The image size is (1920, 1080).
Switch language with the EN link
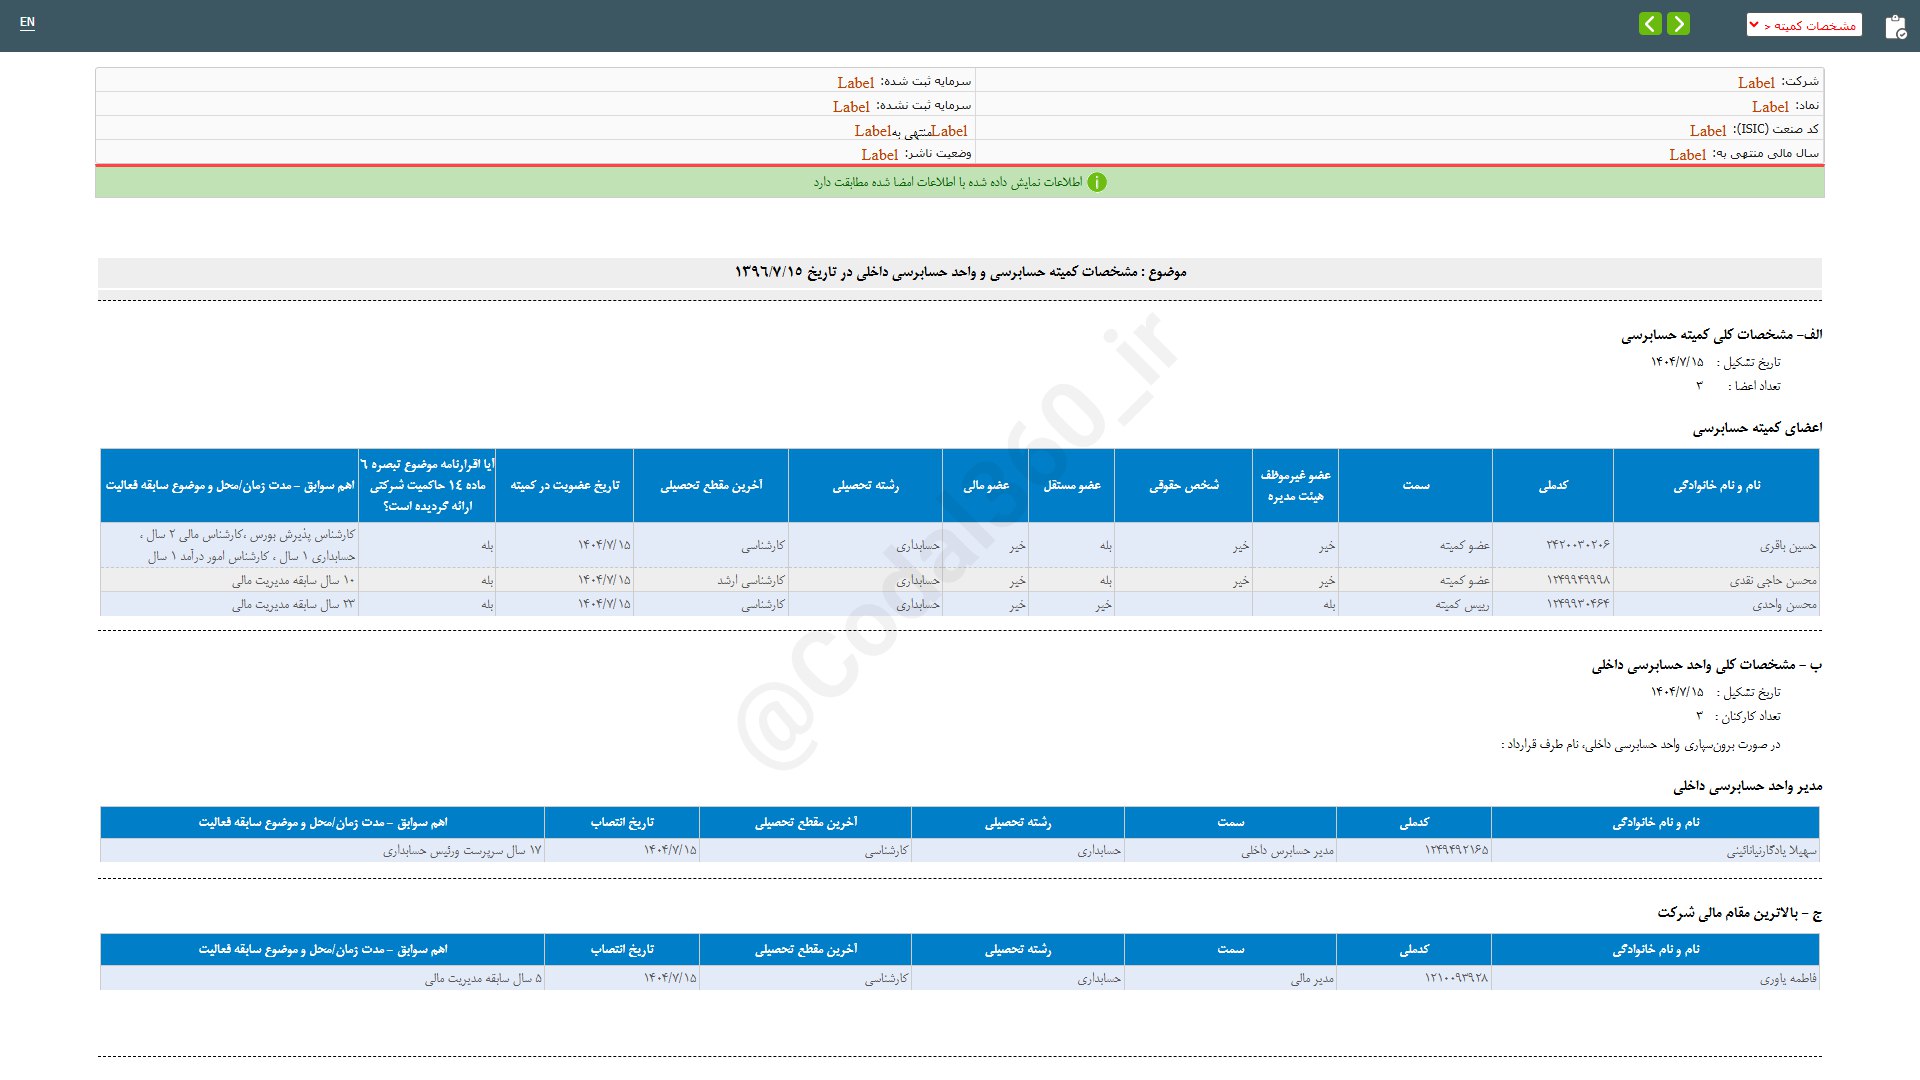[x=27, y=22]
